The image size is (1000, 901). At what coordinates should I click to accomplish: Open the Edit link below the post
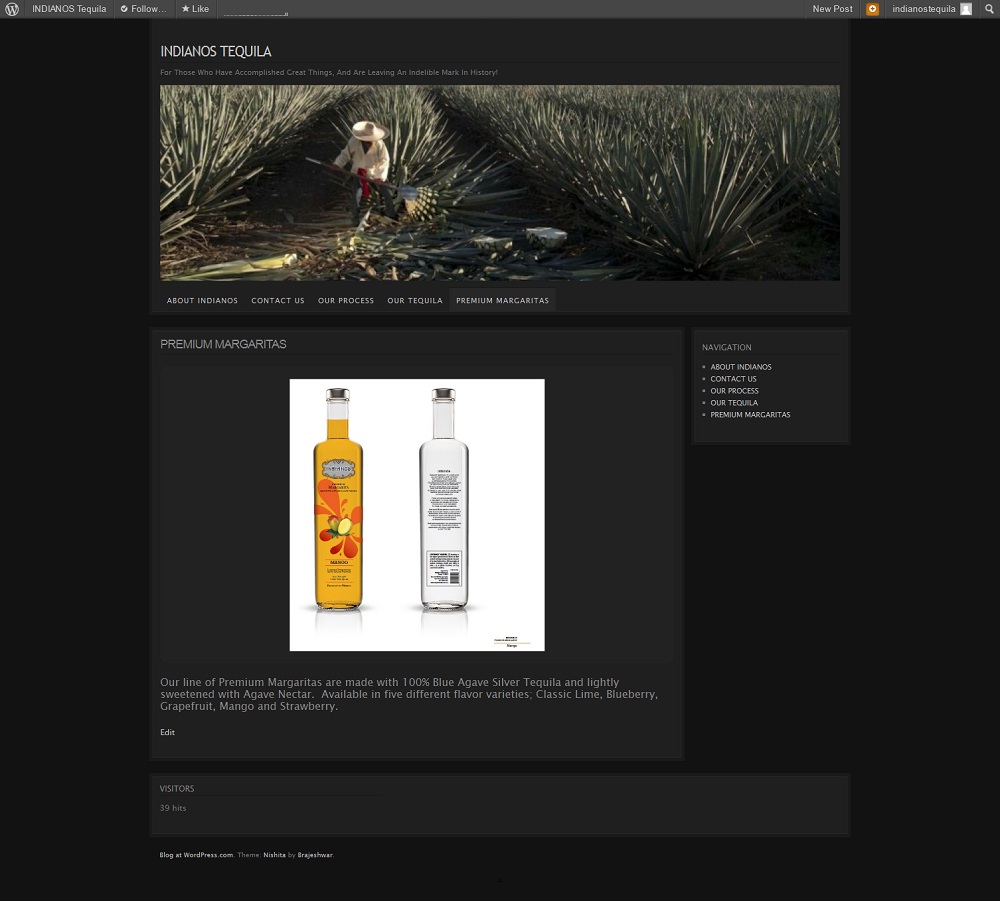tap(167, 732)
